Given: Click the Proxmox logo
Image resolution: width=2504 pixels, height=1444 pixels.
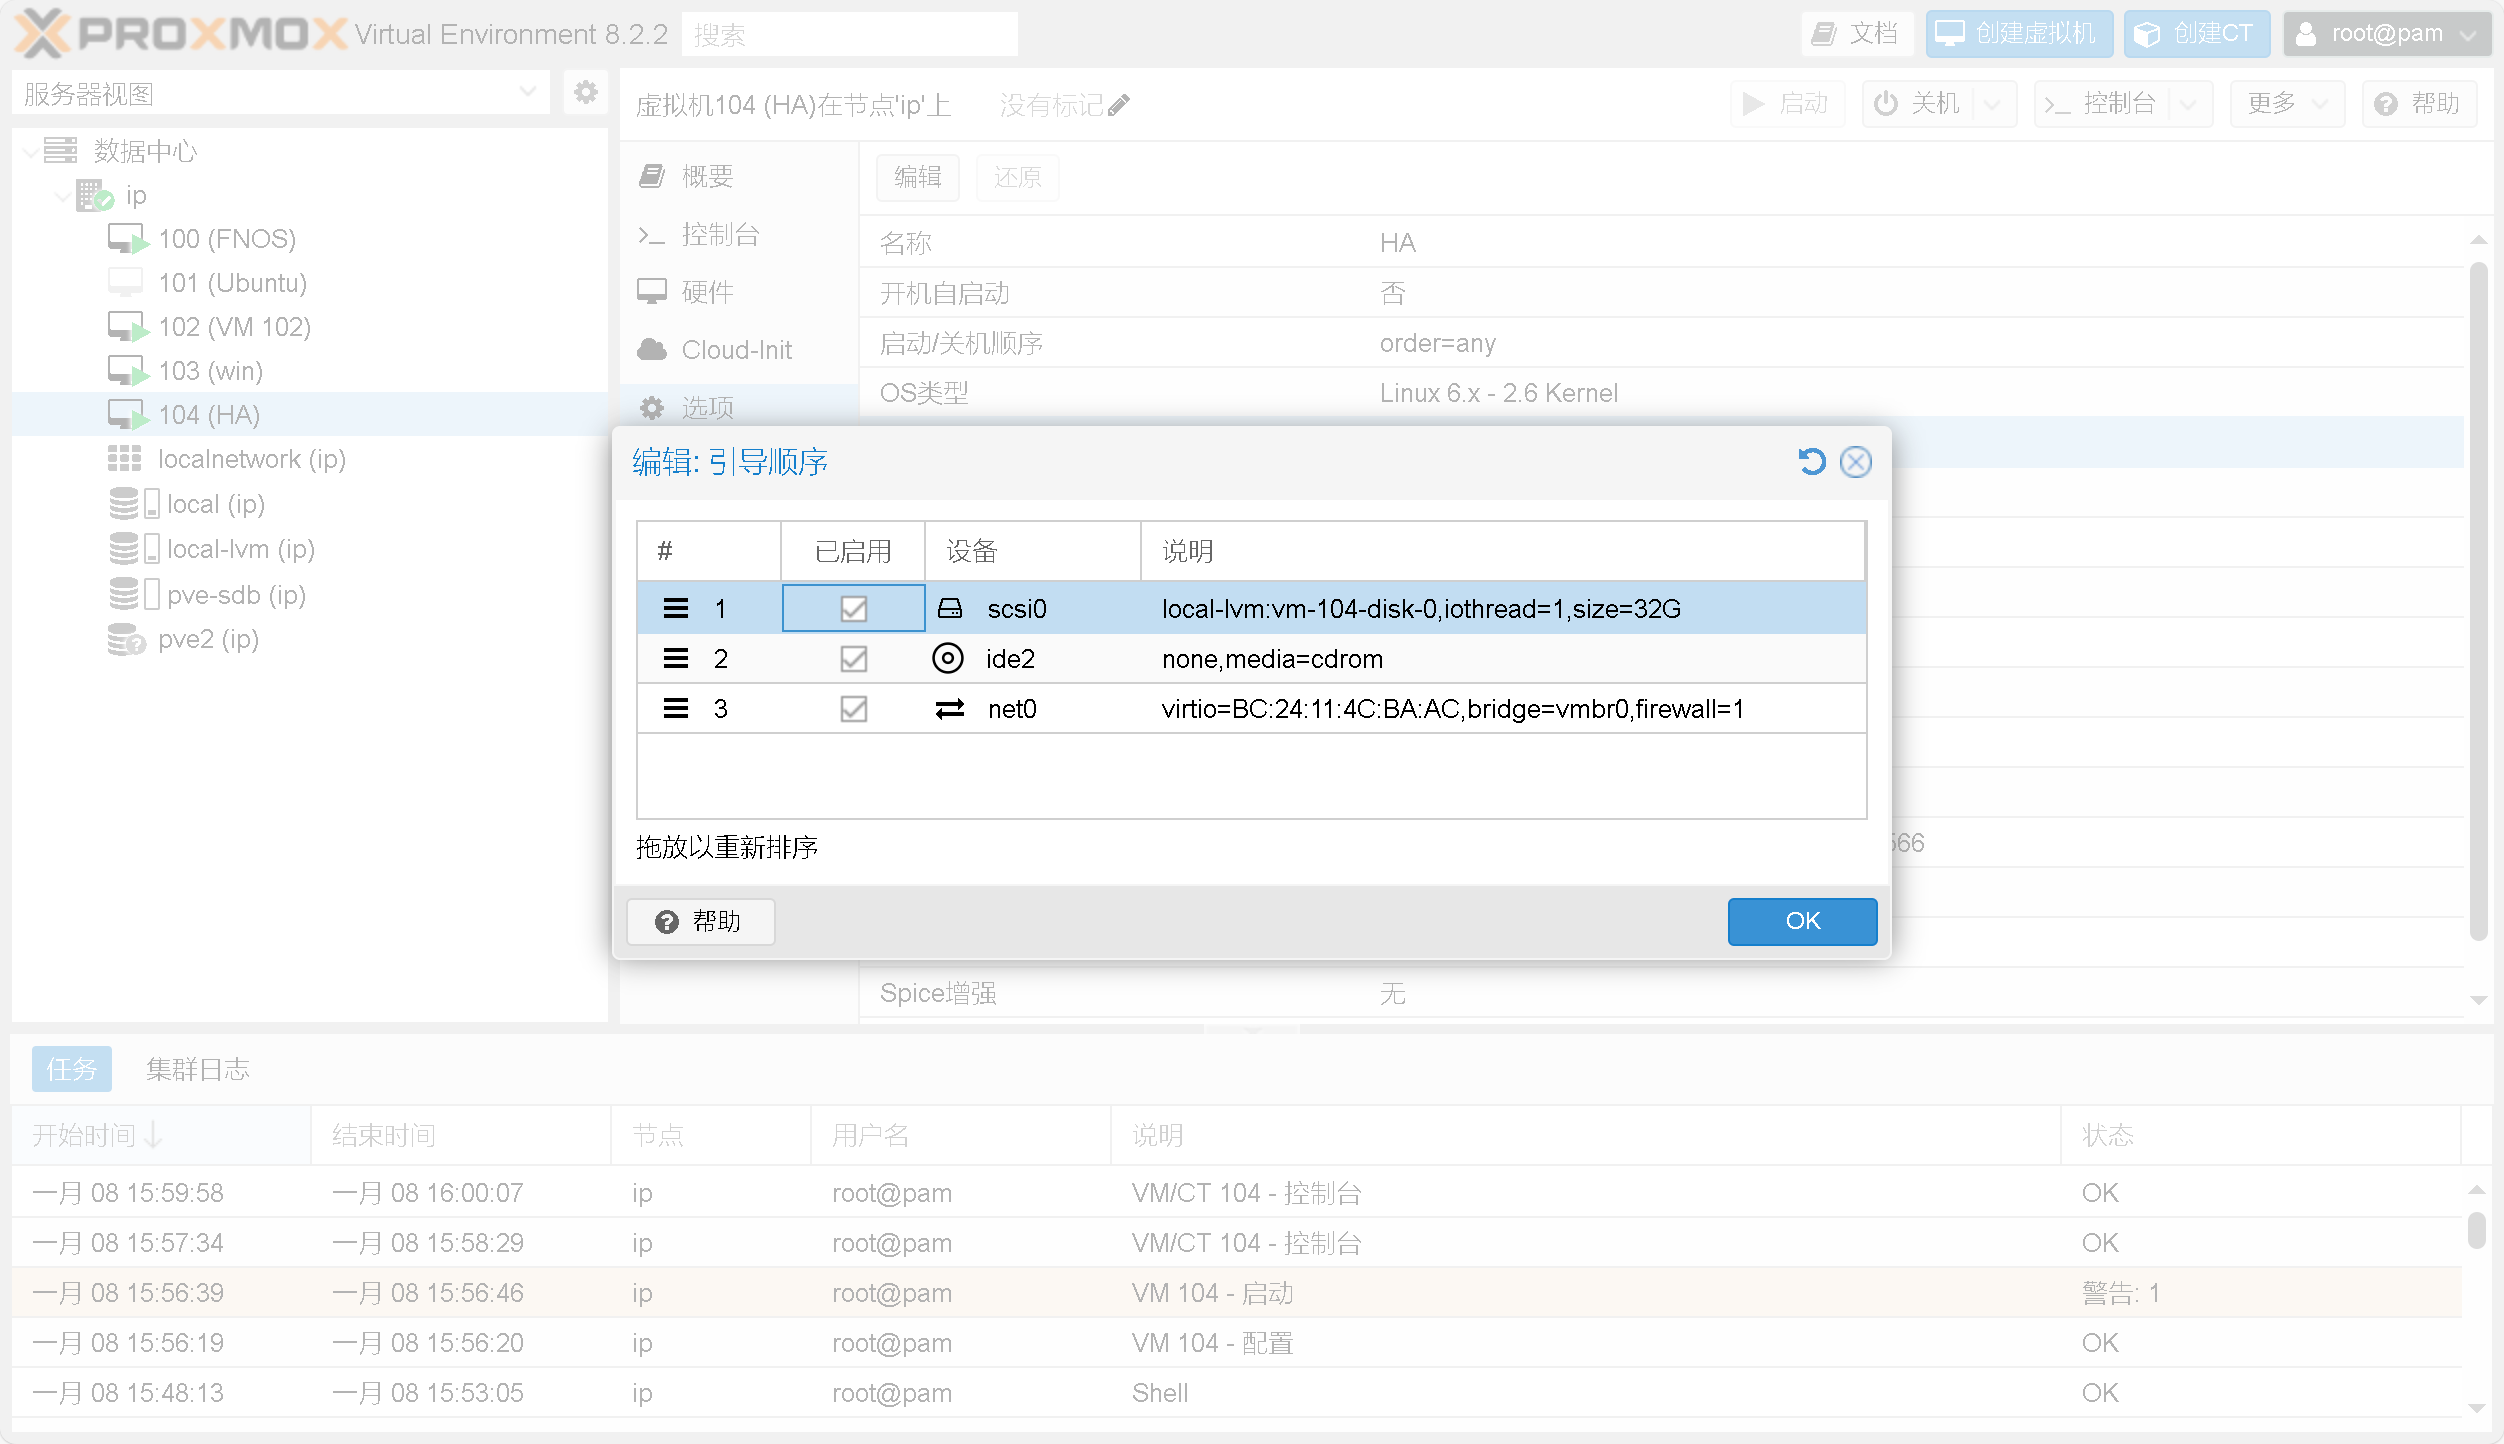Looking at the screenshot, I should click(182, 33).
